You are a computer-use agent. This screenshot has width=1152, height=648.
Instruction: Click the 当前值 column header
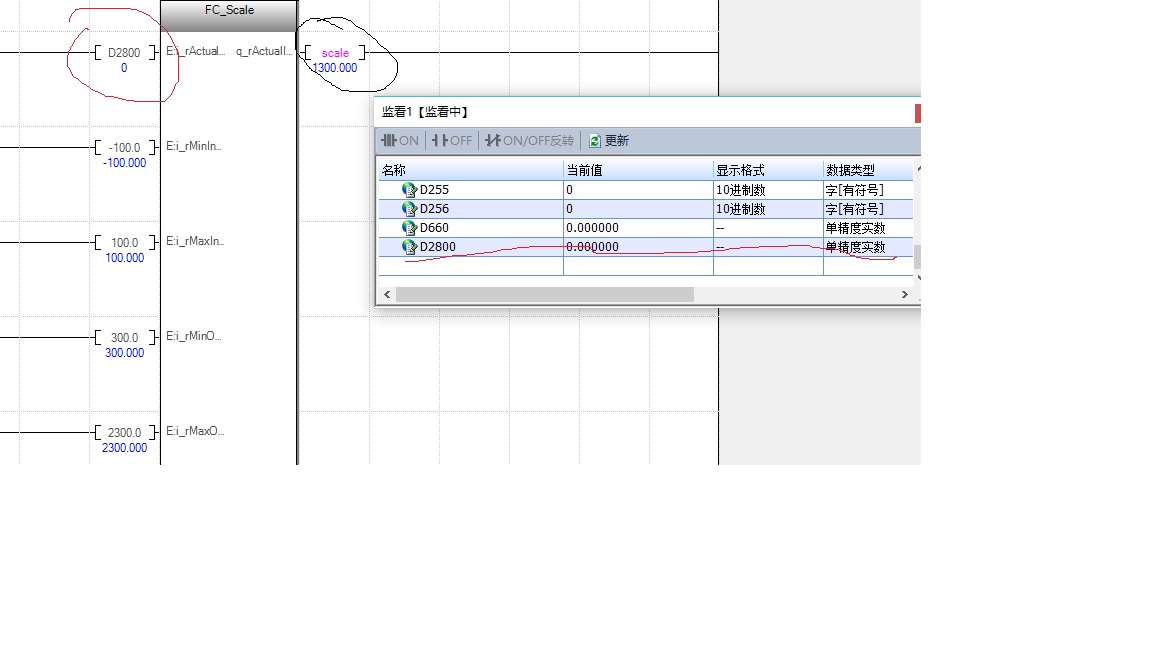(637, 170)
